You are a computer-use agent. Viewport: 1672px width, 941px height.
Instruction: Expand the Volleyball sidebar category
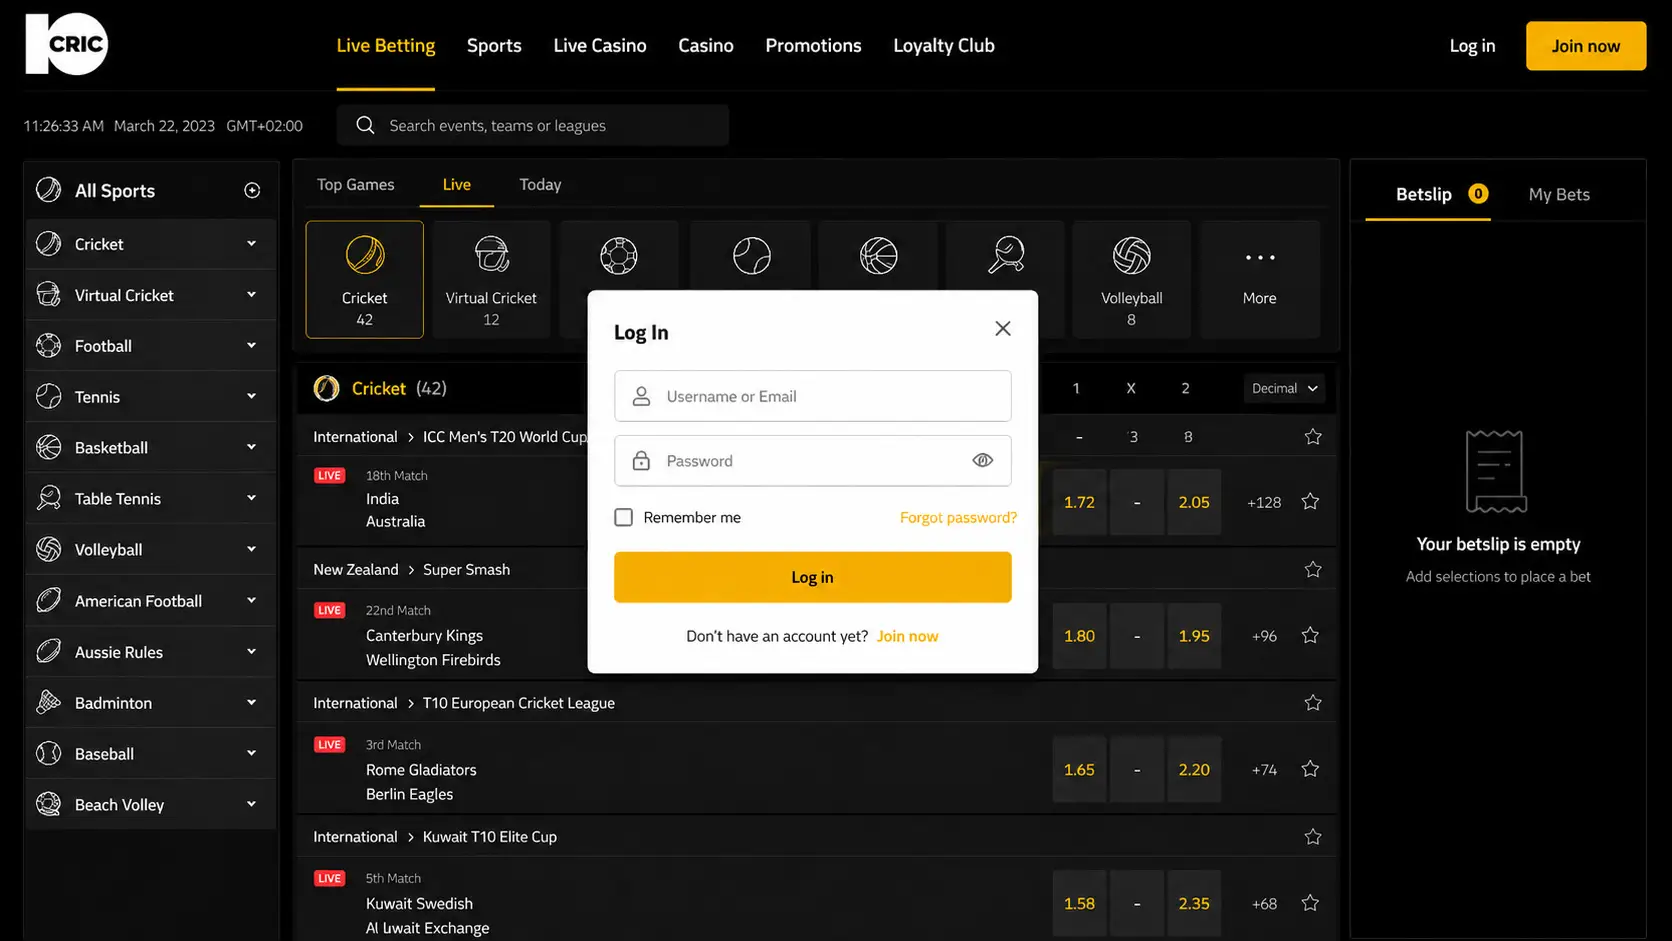point(251,549)
